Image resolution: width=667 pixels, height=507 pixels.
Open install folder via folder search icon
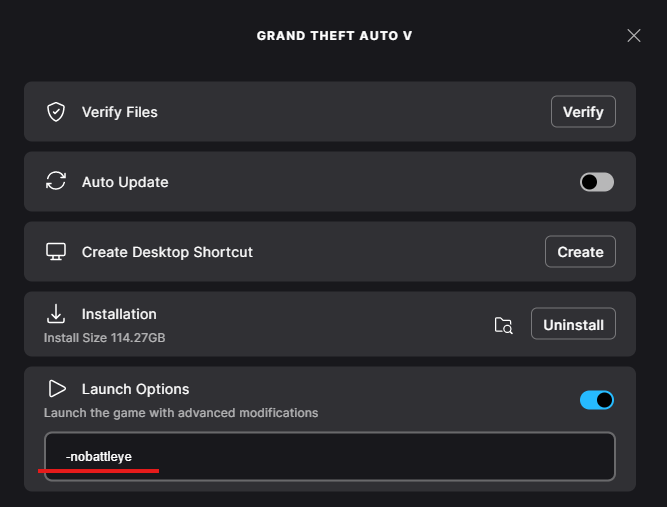[504, 325]
